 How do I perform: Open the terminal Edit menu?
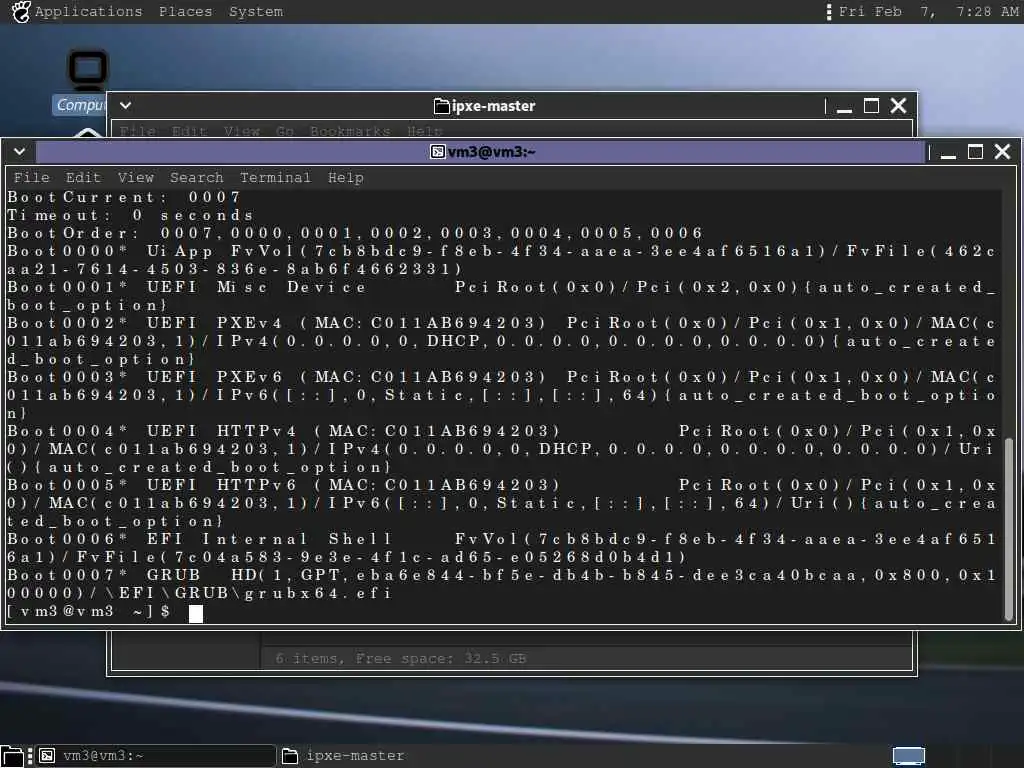tap(83, 178)
